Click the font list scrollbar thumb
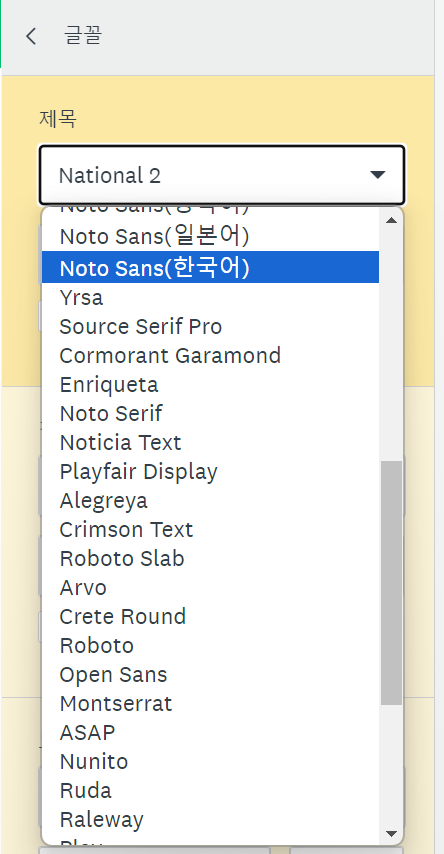The height and width of the screenshot is (854, 444). coord(391,583)
